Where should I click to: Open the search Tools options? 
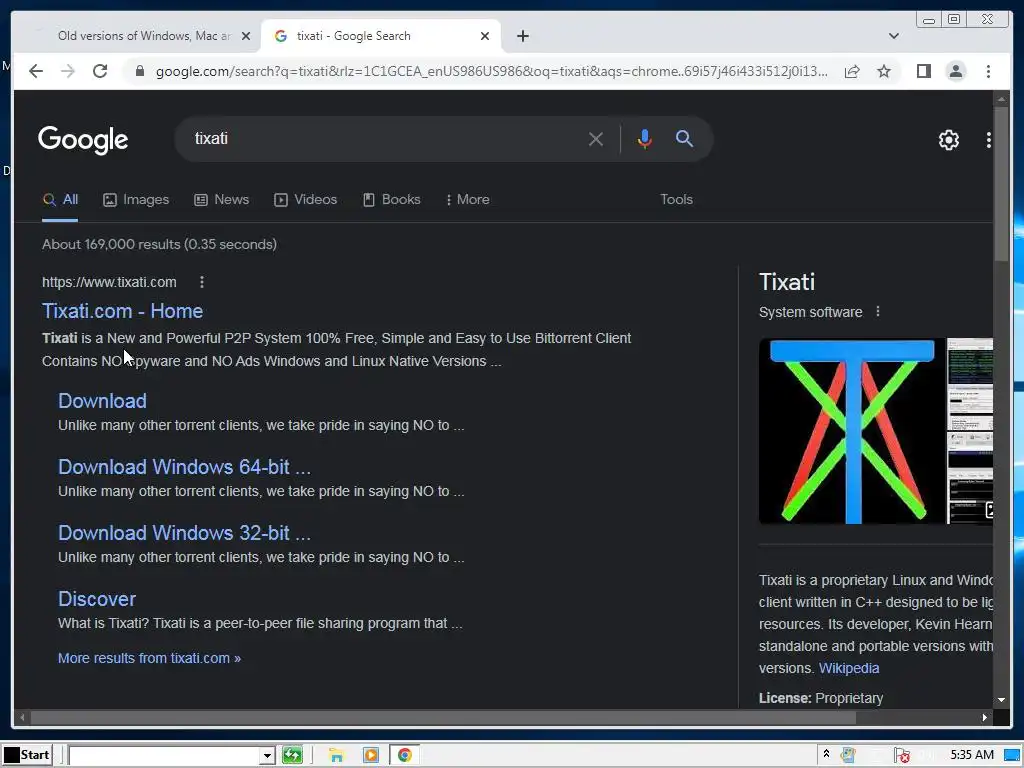coord(676,200)
